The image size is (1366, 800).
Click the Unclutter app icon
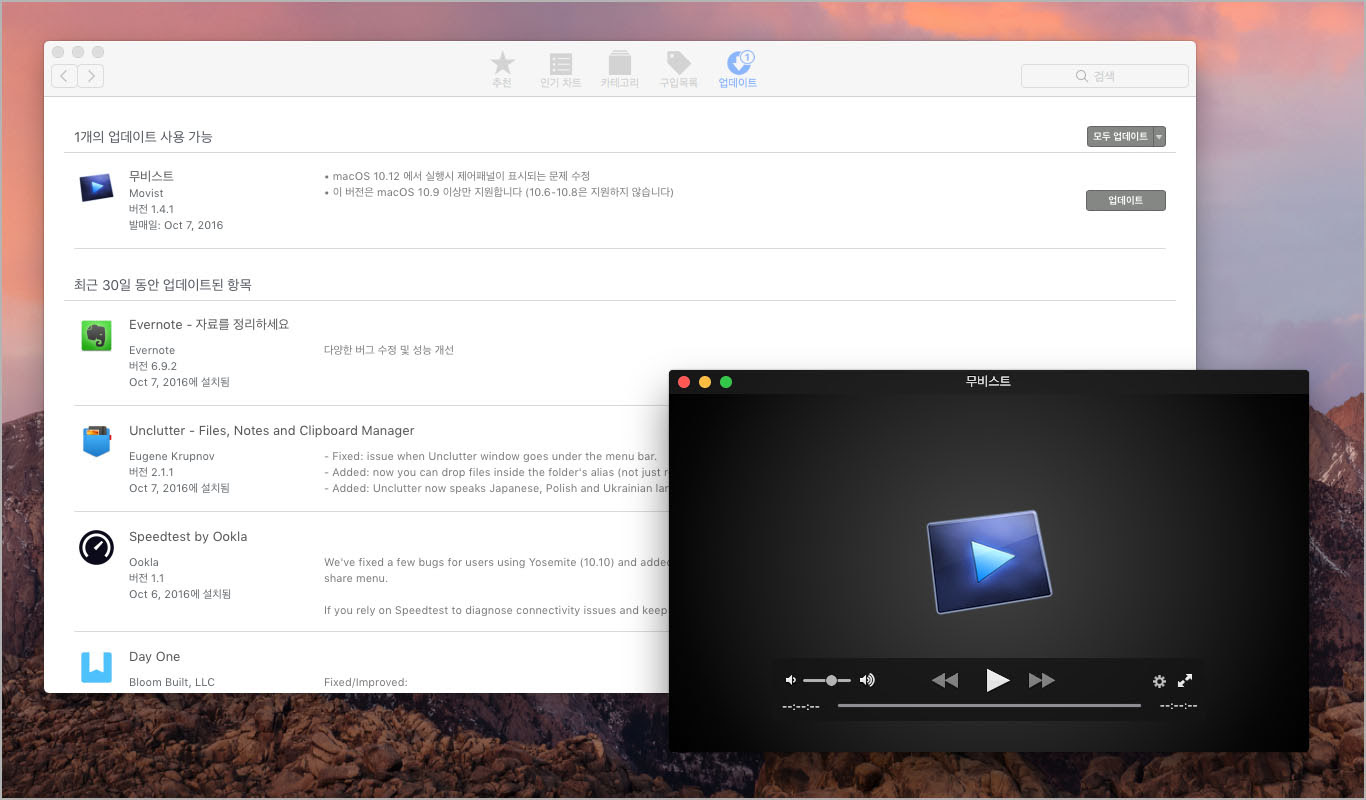click(x=96, y=441)
